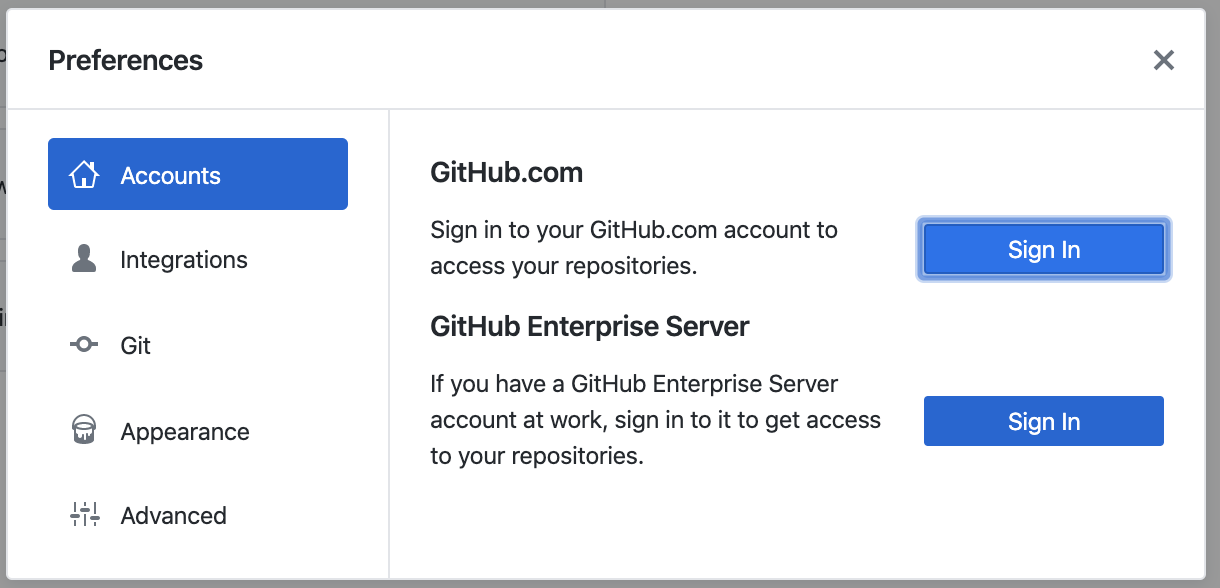Screen dimensions: 1220x588
Task: Click the house icon beside Accounts
Action: (84, 175)
